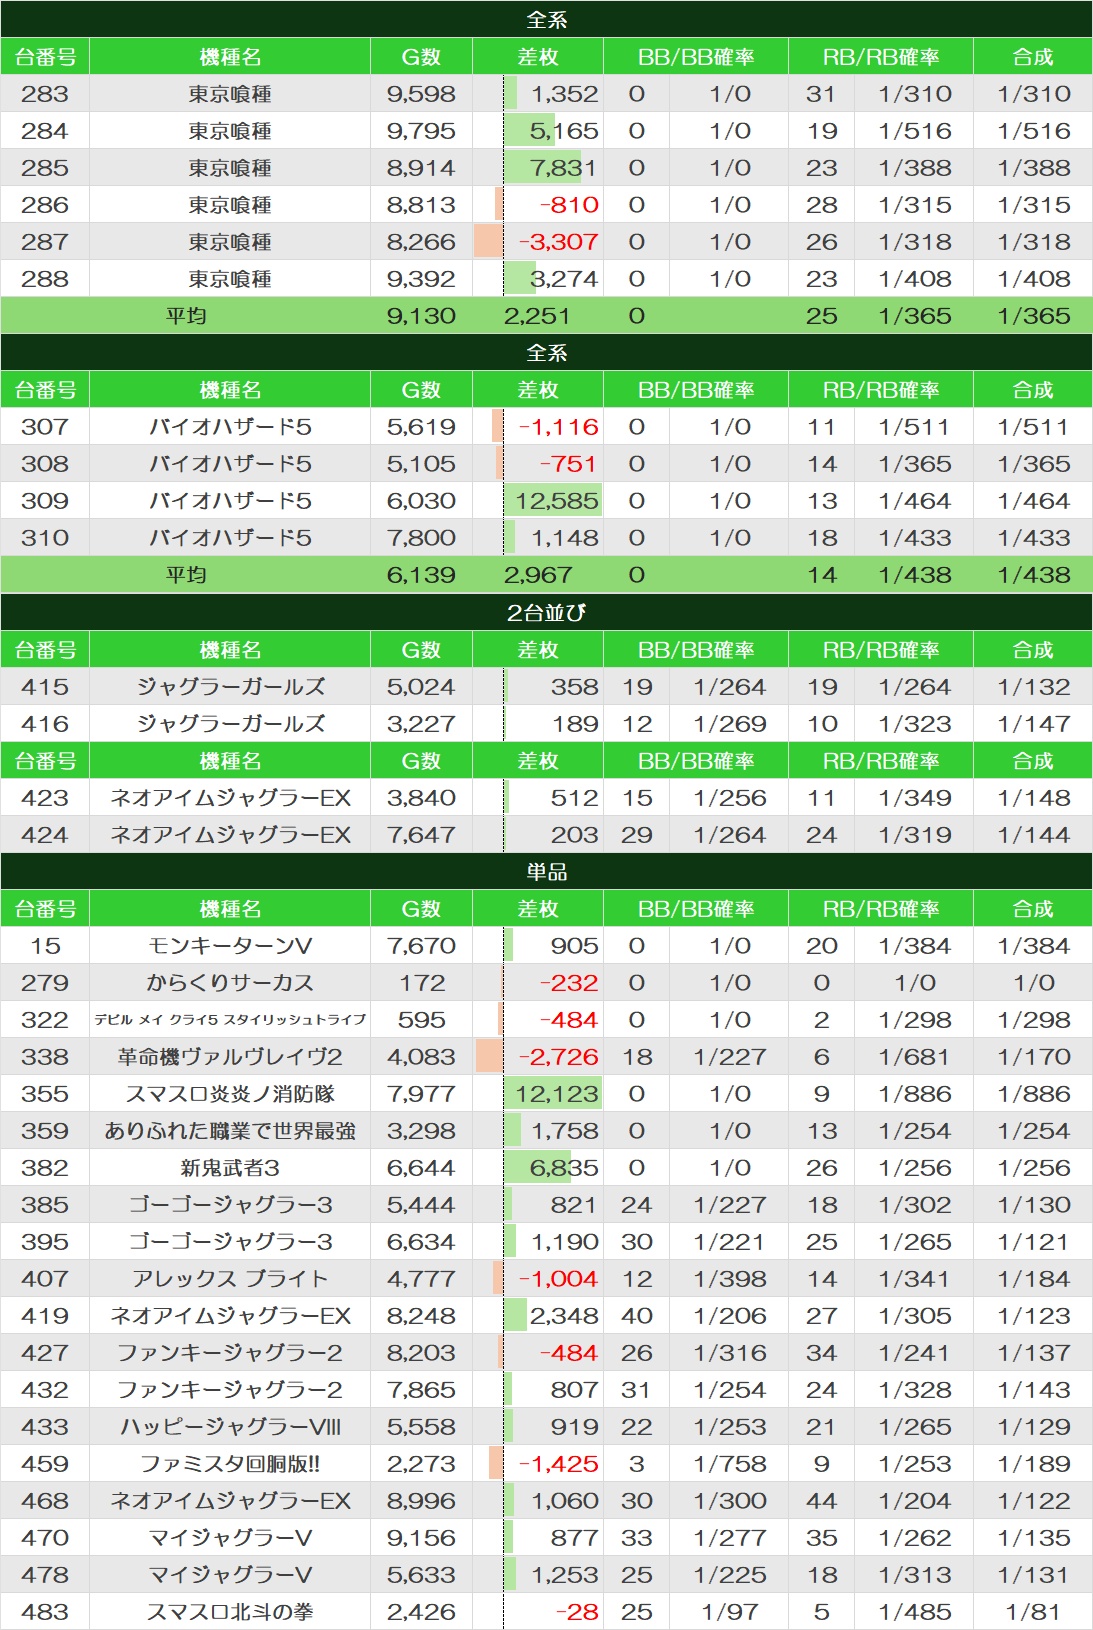Click the 1/144 combined rate in row 424
Screen dimensions: 1093x1630
(x=1034, y=835)
